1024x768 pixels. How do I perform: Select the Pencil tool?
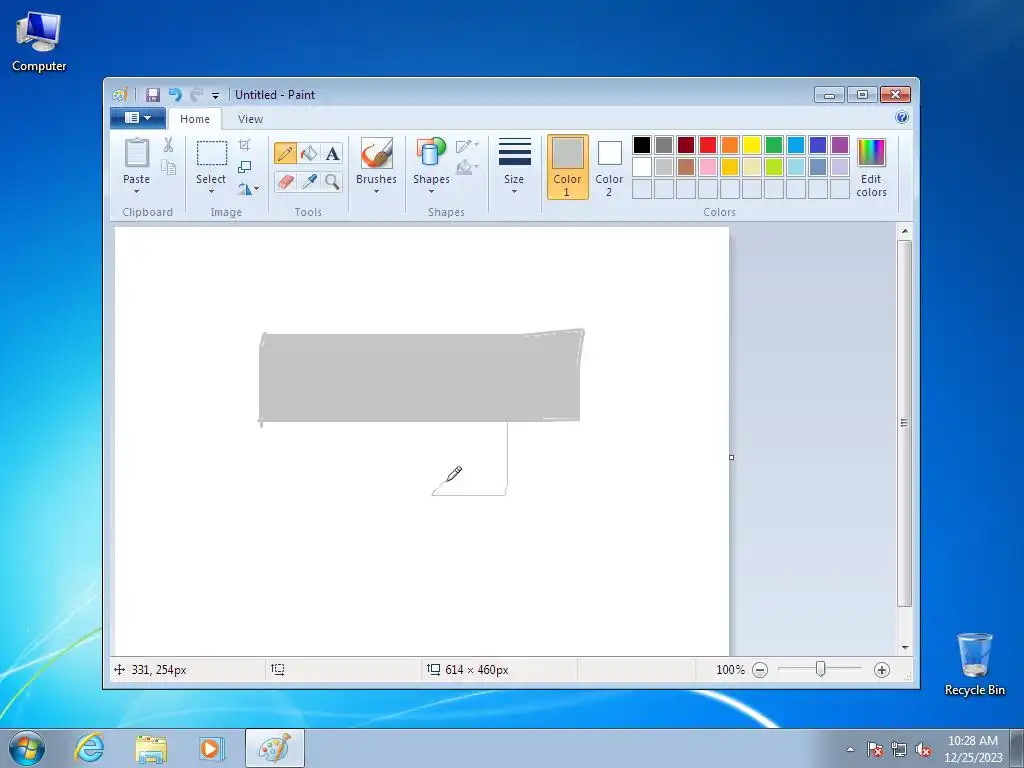point(285,153)
